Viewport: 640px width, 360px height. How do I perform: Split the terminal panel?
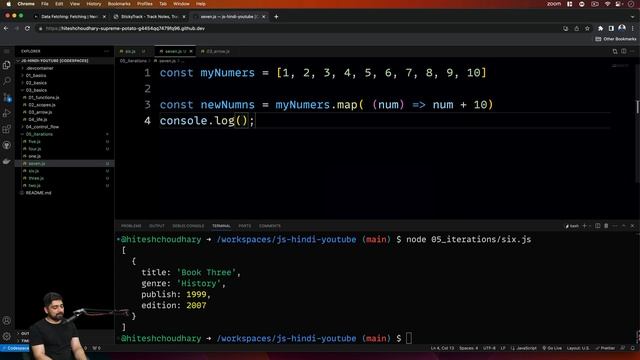[598, 226]
